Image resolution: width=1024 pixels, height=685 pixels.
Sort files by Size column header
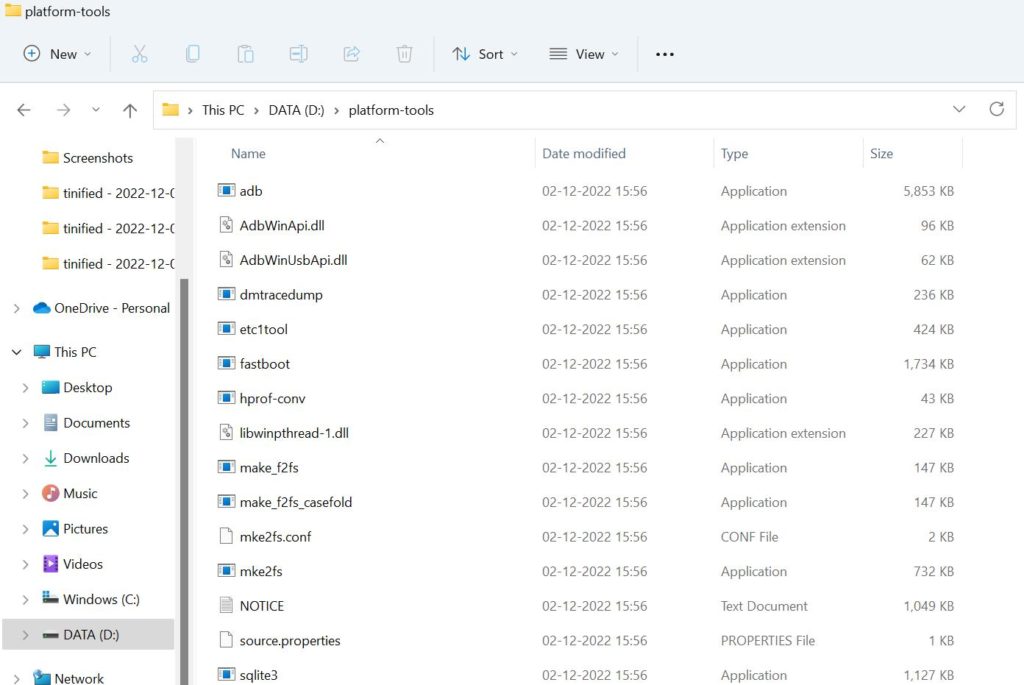[x=881, y=154]
